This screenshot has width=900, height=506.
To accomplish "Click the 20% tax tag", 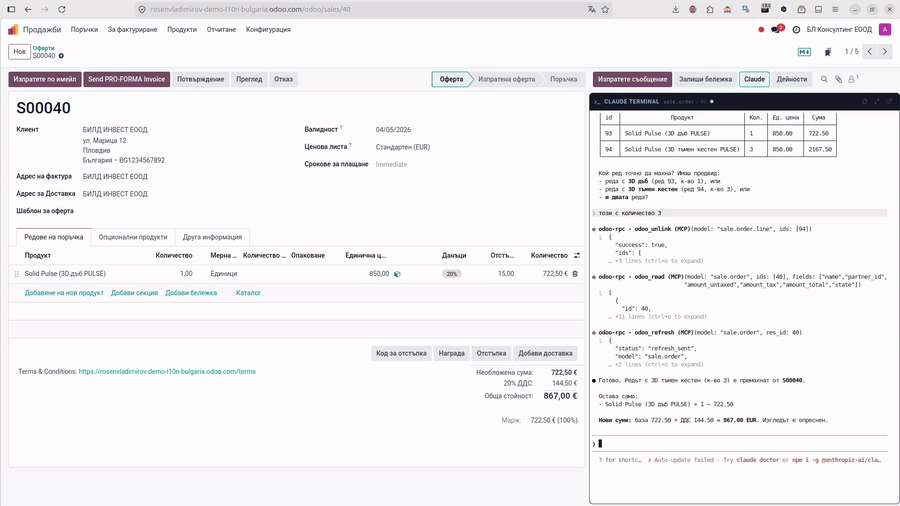I will (x=452, y=274).
